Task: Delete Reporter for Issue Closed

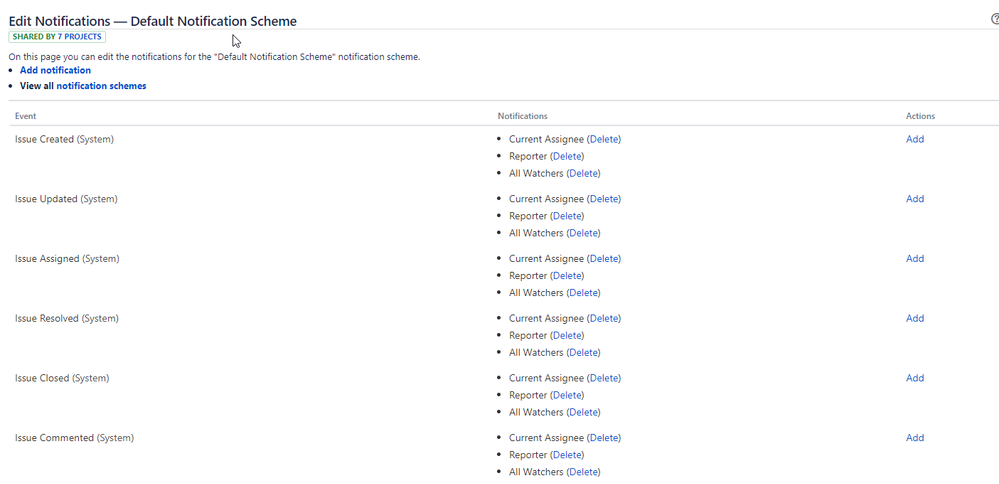Action: tap(567, 395)
